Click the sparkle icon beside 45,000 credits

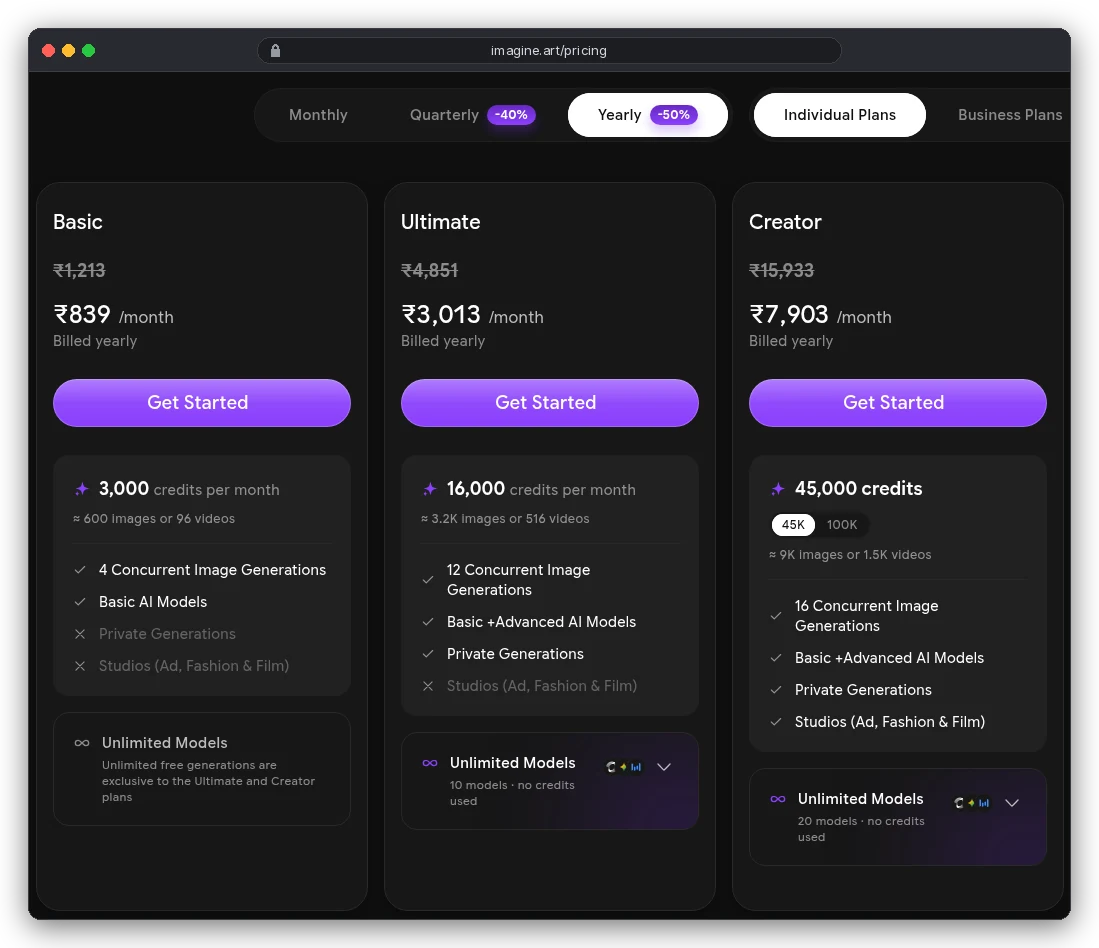click(x=777, y=489)
